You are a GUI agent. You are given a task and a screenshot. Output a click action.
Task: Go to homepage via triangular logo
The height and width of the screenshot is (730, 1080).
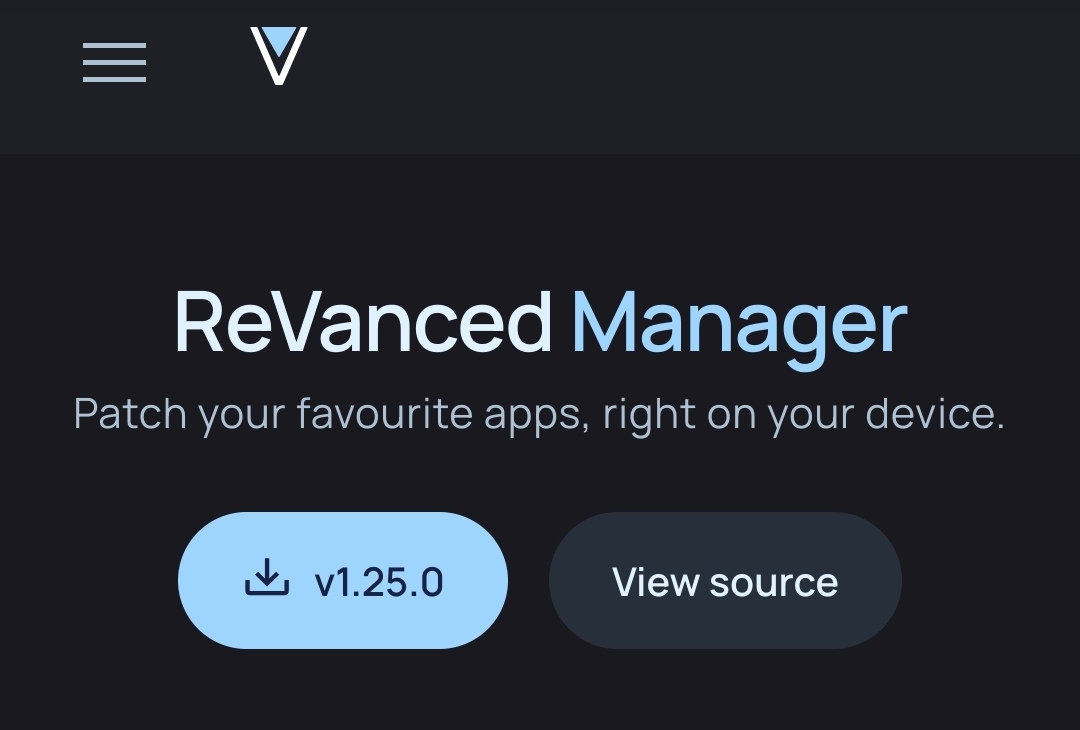[279, 56]
